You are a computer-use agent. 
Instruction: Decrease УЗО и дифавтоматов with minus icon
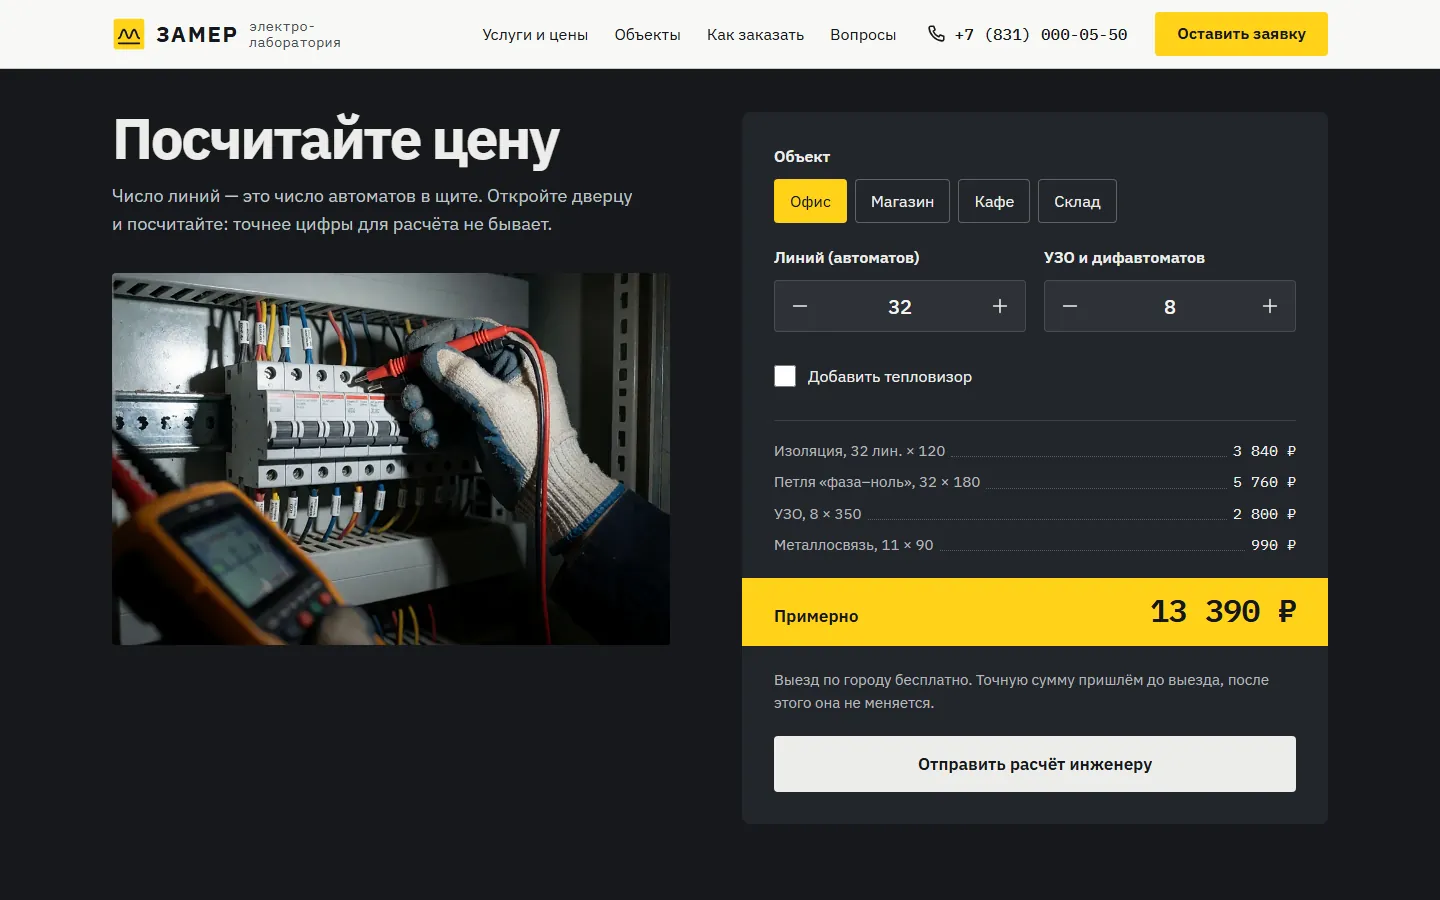click(1070, 306)
